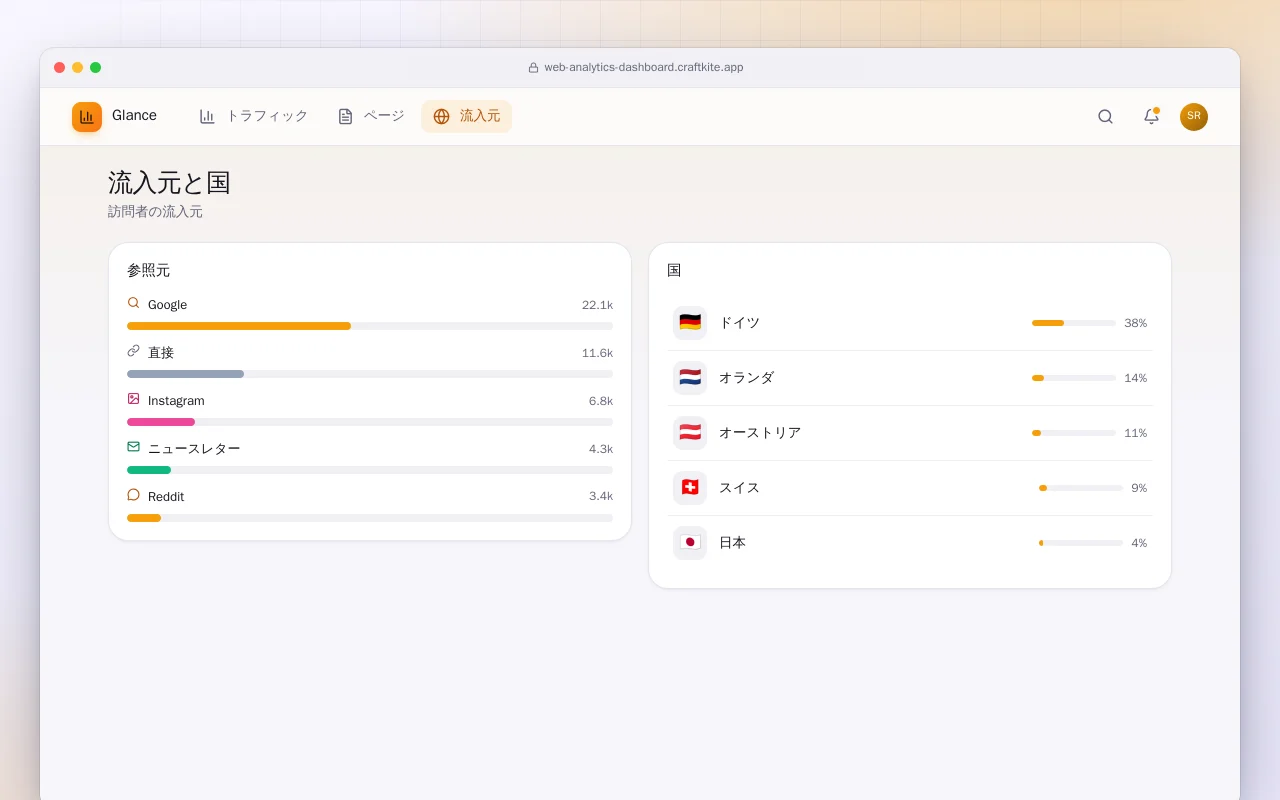The height and width of the screenshot is (800, 1280).
Task: Click the オランダ percentage bar
Action: [1074, 378]
